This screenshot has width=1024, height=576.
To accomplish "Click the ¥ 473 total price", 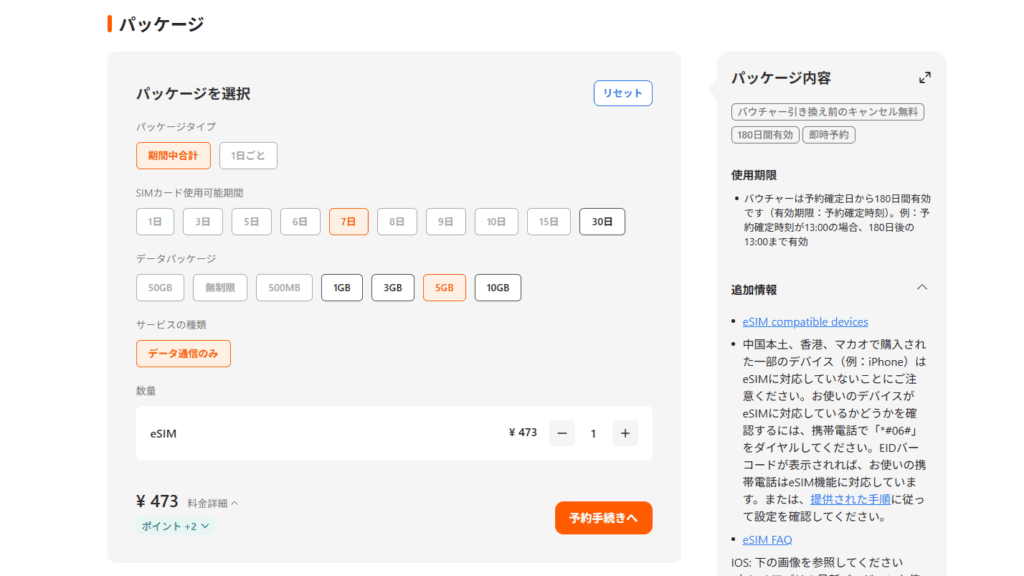I will pyautogui.click(x=157, y=502).
